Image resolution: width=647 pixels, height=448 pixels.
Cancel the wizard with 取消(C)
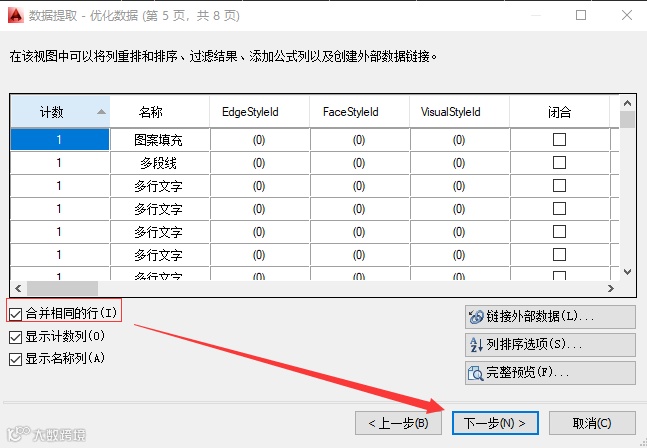pyautogui.click(x=592, y=423)
